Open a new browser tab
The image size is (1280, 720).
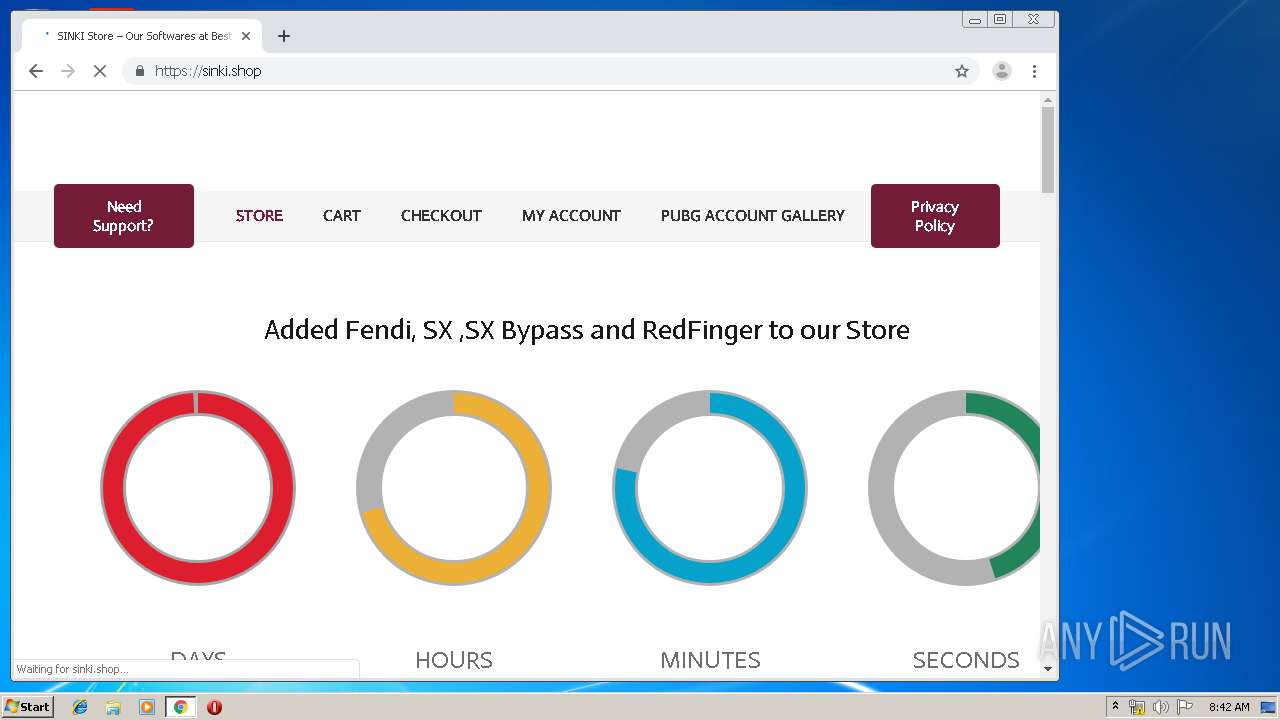point(284,36)
